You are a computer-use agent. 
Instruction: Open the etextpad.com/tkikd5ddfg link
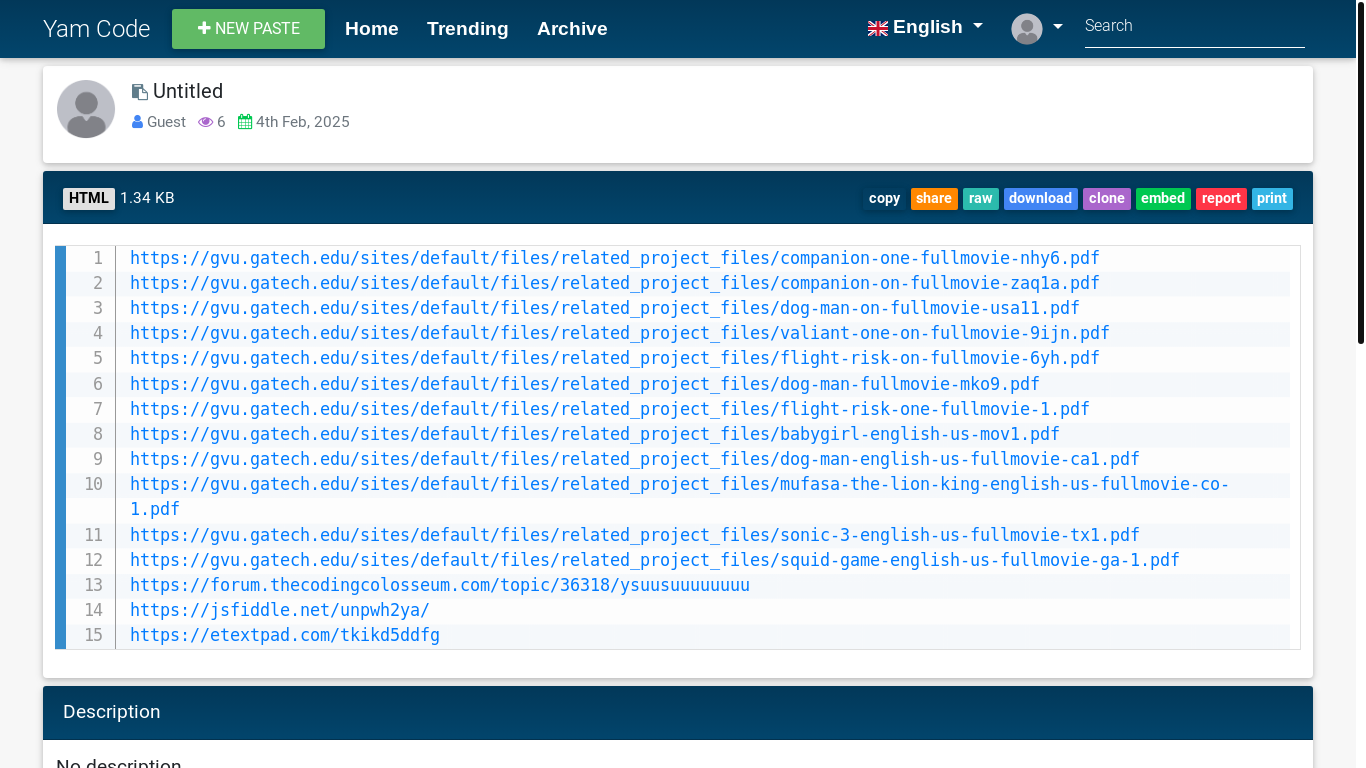[285, 635]
